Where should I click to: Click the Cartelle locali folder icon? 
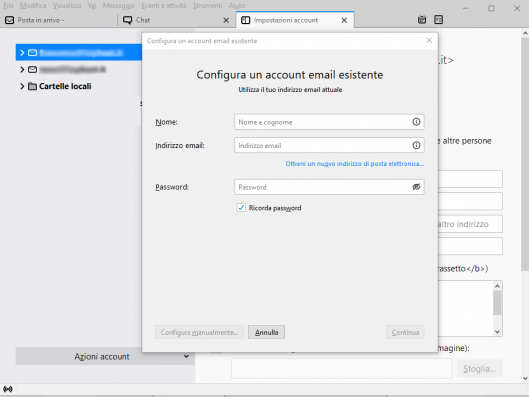32,86
